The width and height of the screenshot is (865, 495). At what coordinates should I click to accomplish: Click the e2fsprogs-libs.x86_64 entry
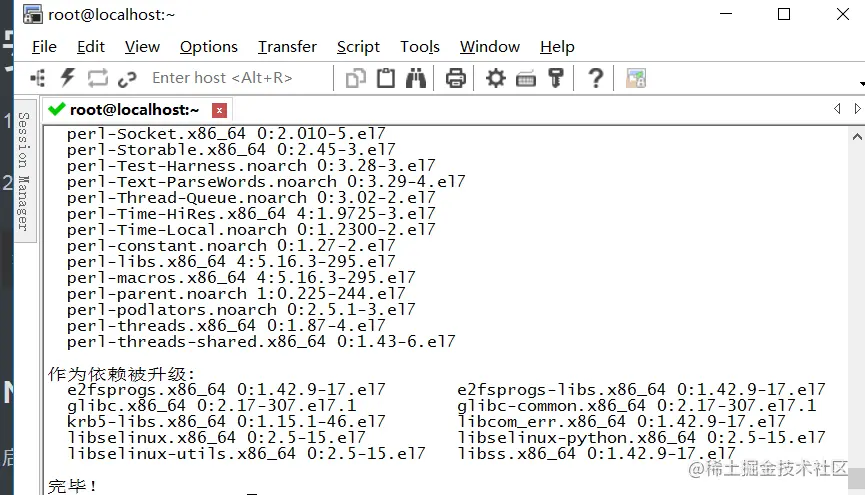[x=641, y=390]
